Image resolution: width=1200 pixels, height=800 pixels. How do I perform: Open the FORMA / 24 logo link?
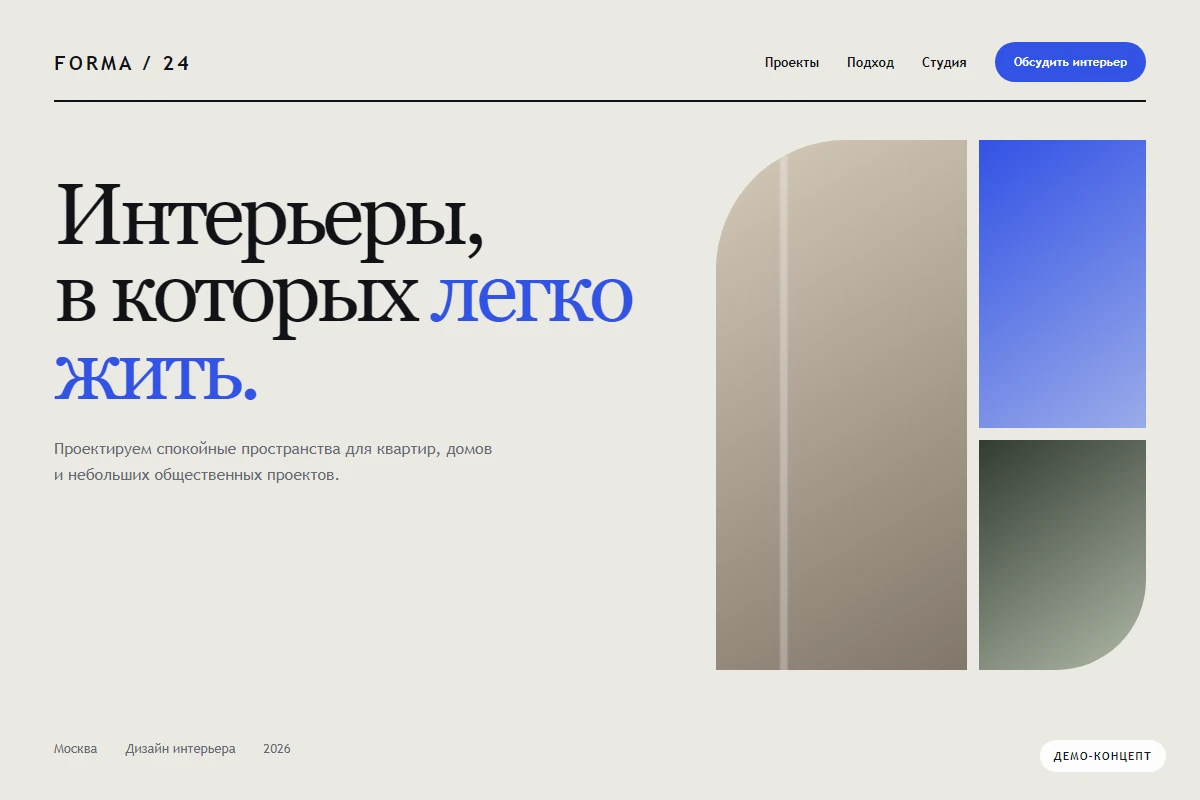122,63
